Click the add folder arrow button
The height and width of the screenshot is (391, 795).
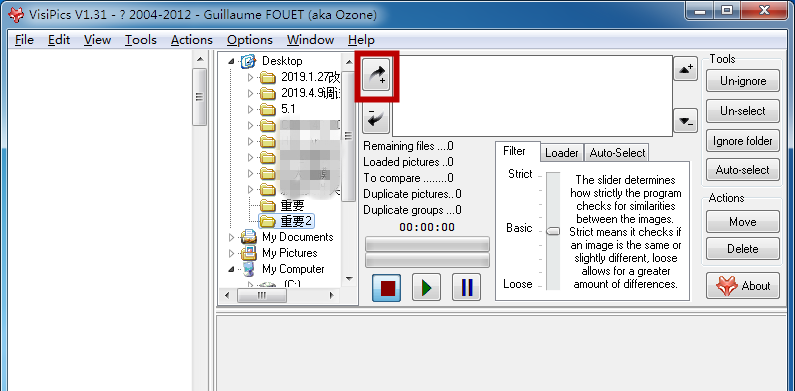[x=376, y=75]
